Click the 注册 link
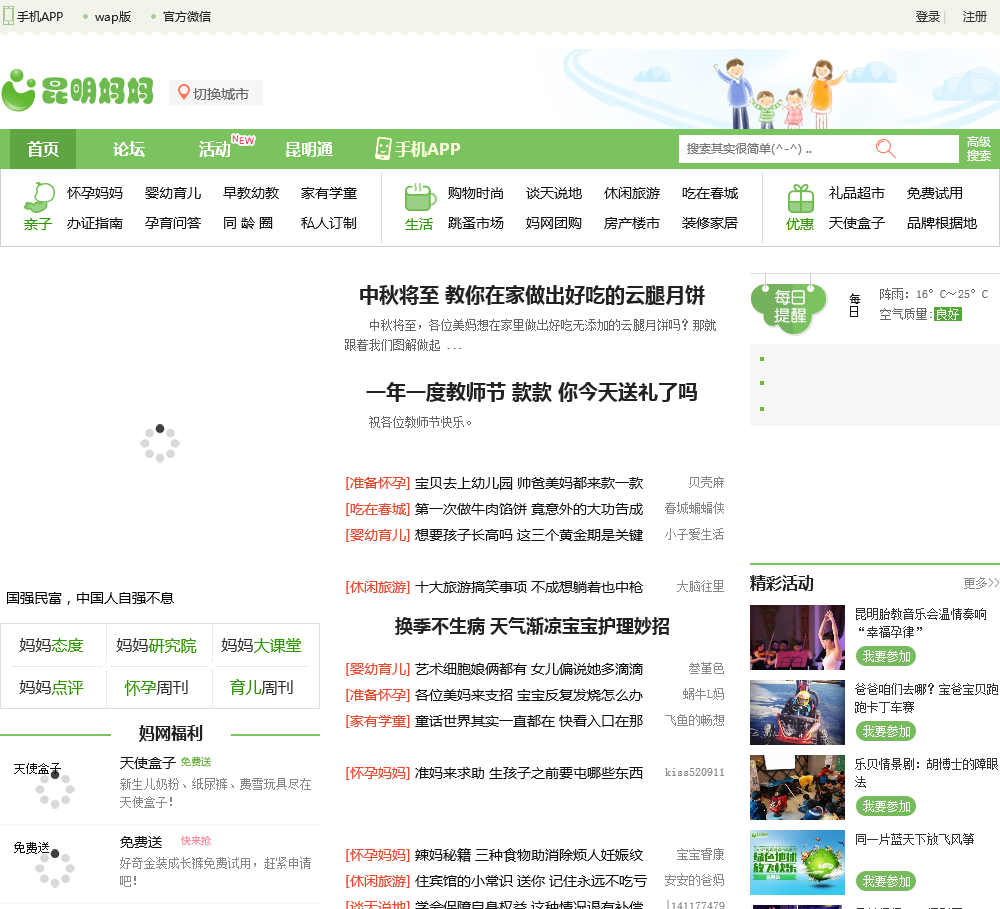The height and width of the screenshot is (909, 1000). [974, 17]
